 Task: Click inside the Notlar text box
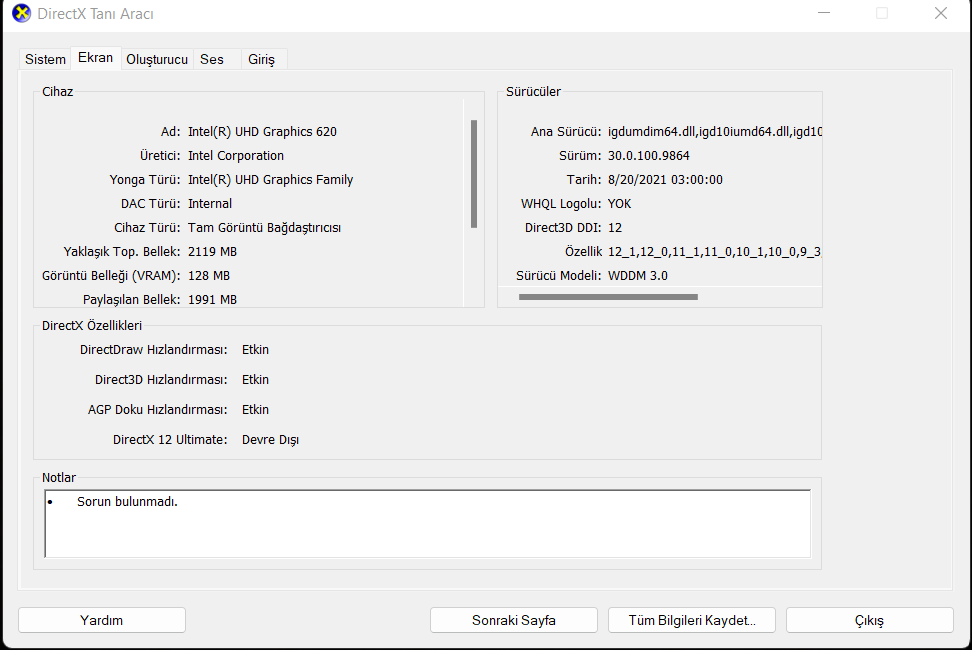[428, 524]
